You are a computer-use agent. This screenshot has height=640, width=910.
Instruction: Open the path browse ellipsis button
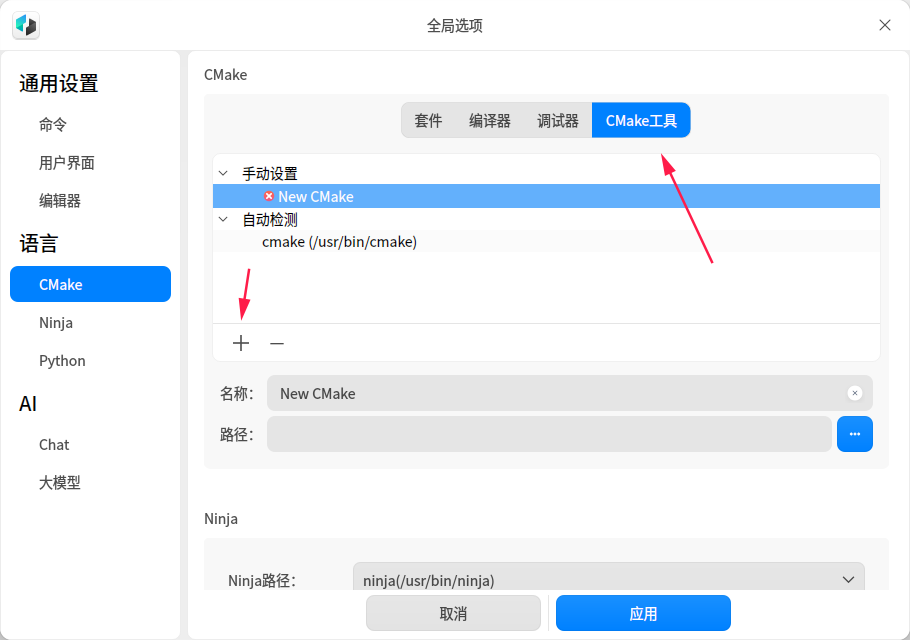click(x=854, y=434)
